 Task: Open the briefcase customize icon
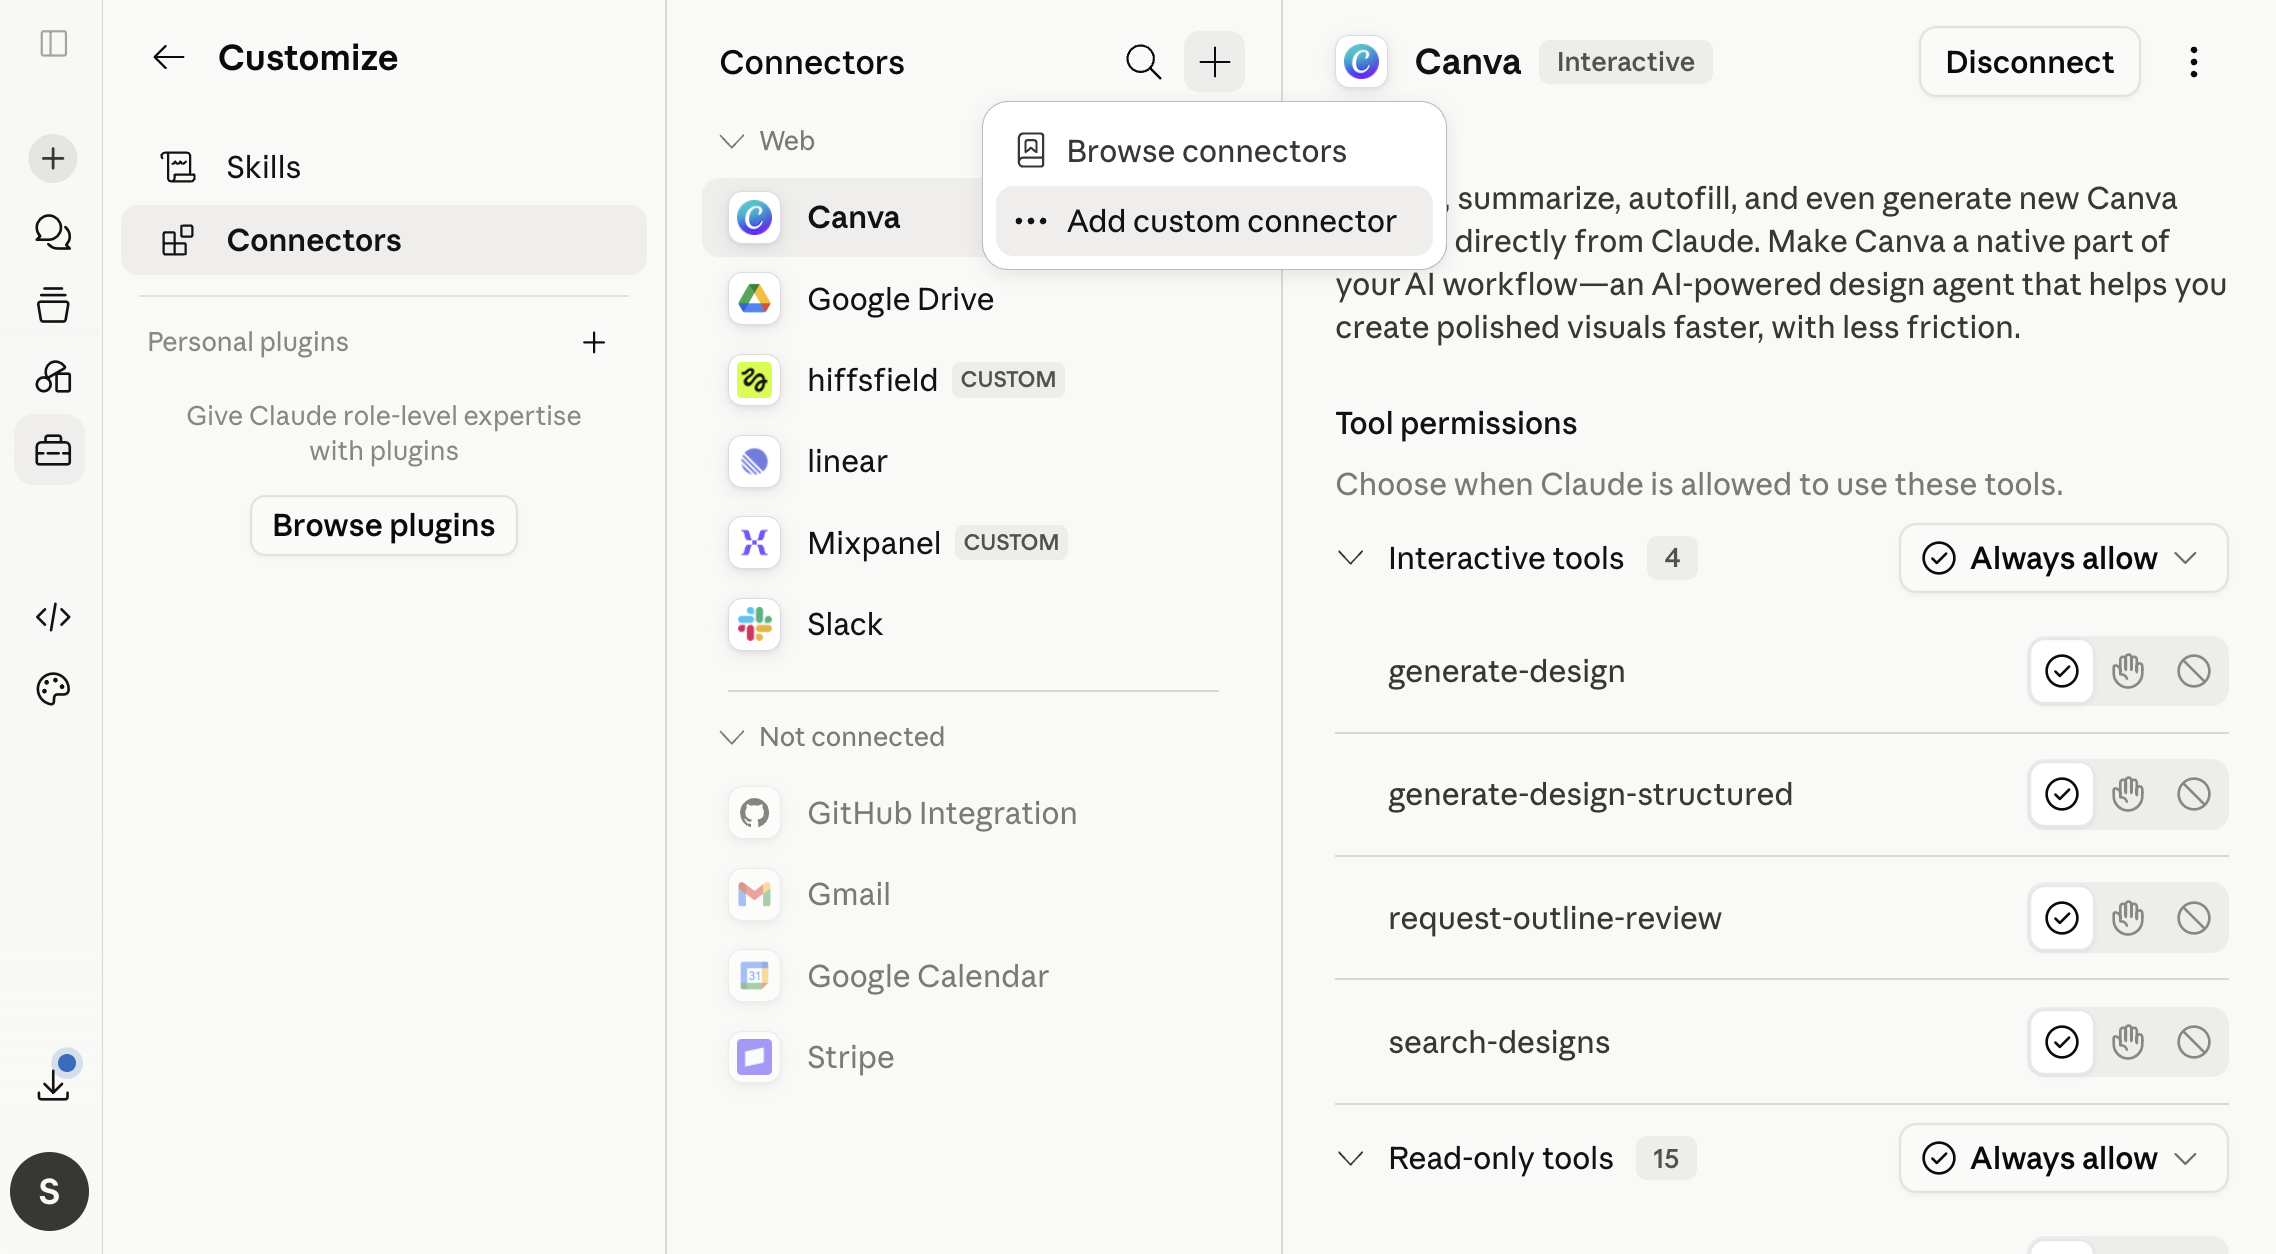[53, 450]
